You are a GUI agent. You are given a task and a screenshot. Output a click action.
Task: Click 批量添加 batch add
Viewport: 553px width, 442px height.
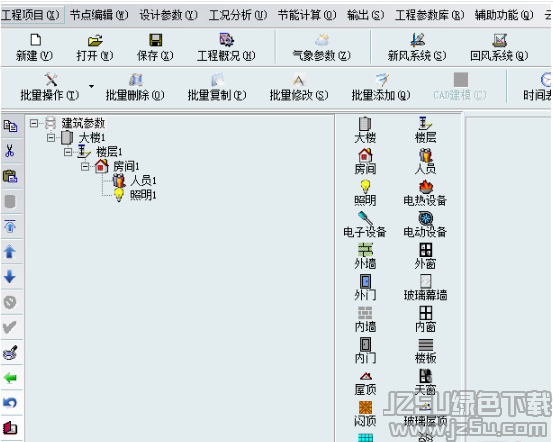point(381,87)
